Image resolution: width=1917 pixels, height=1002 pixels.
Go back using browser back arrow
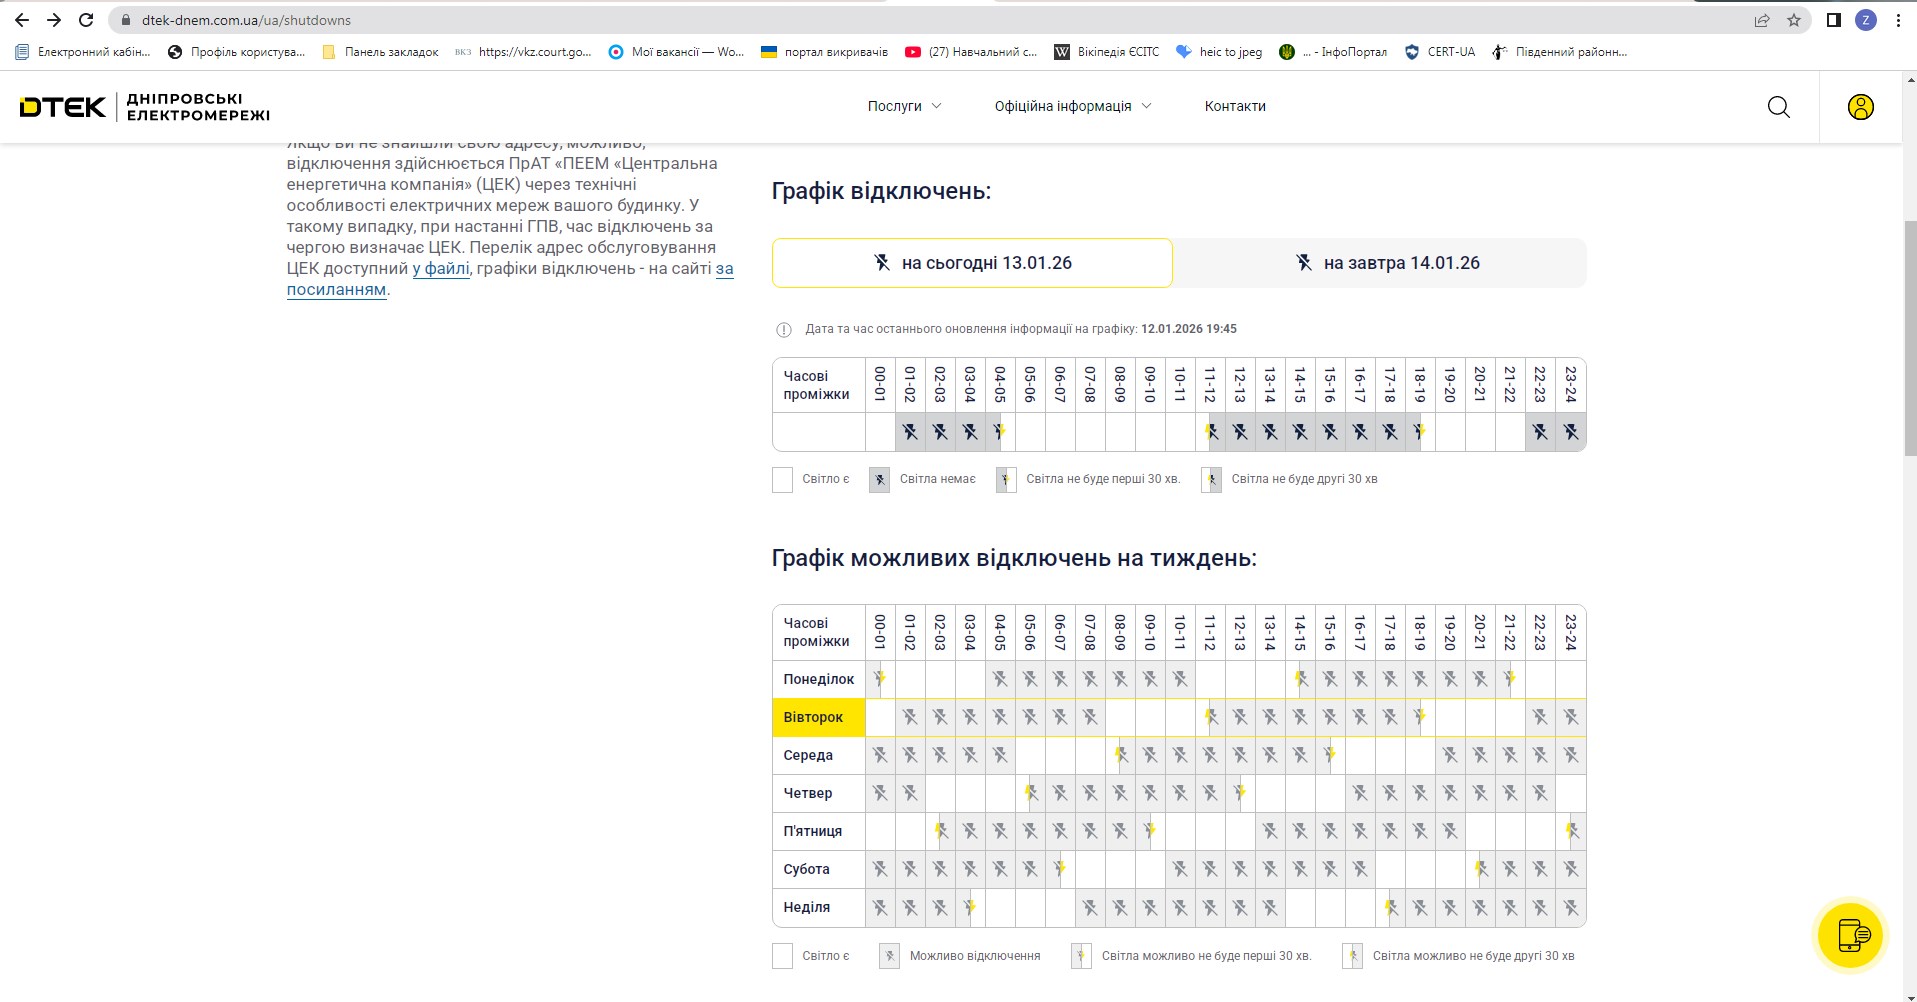[22, 20]
